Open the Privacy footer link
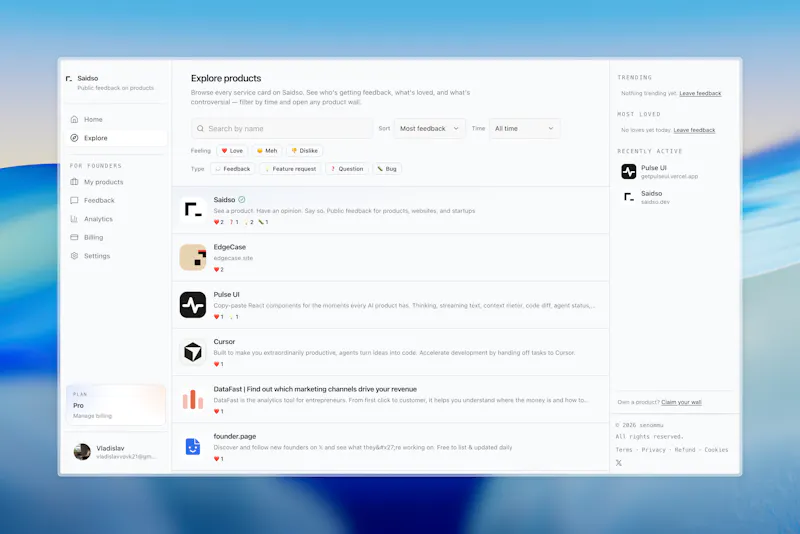Screen dimensions: 800x534 tap(654, 450)
